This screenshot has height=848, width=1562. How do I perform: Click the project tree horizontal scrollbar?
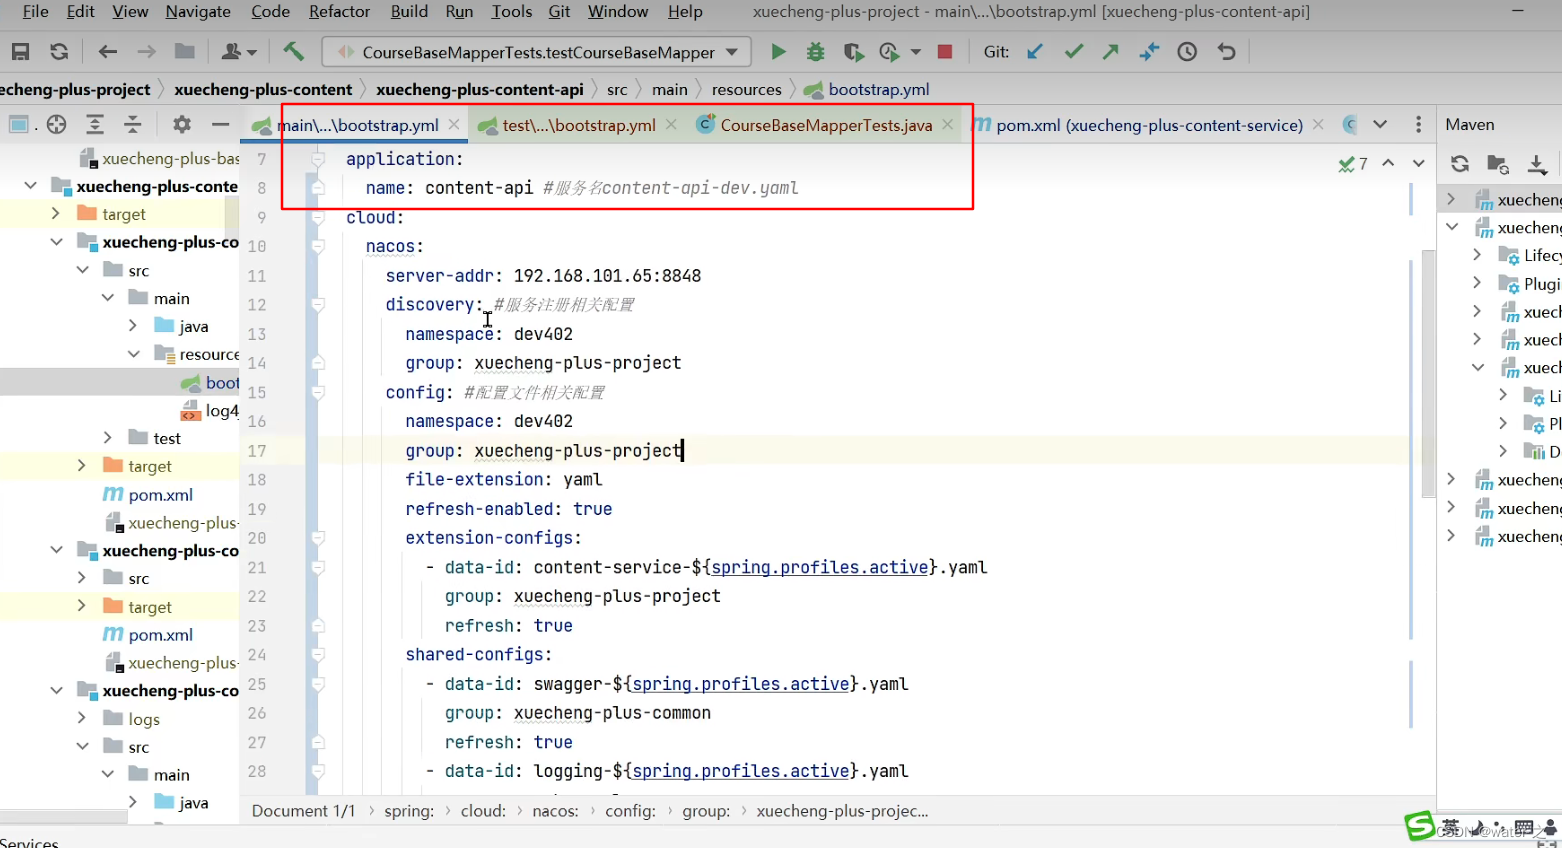tap(64, 817)
